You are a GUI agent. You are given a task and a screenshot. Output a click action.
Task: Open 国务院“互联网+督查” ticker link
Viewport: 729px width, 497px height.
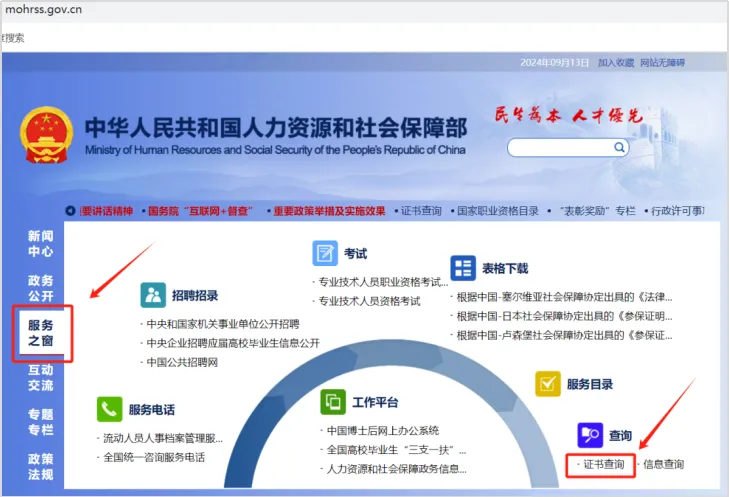200,211
